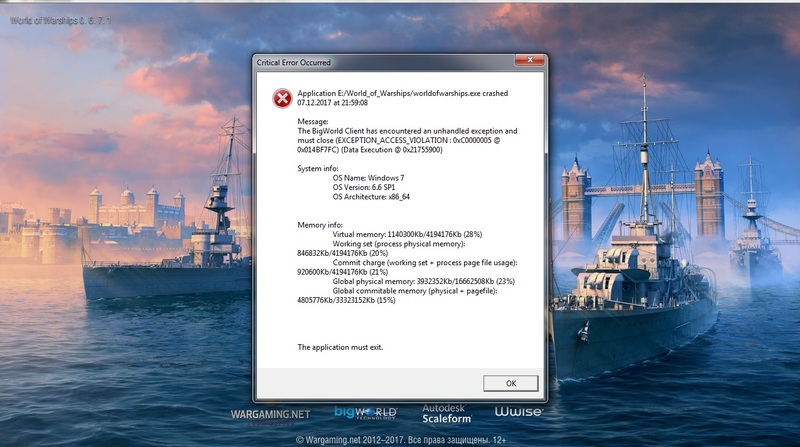Click the OK button in the error dialog

[509, 383]
